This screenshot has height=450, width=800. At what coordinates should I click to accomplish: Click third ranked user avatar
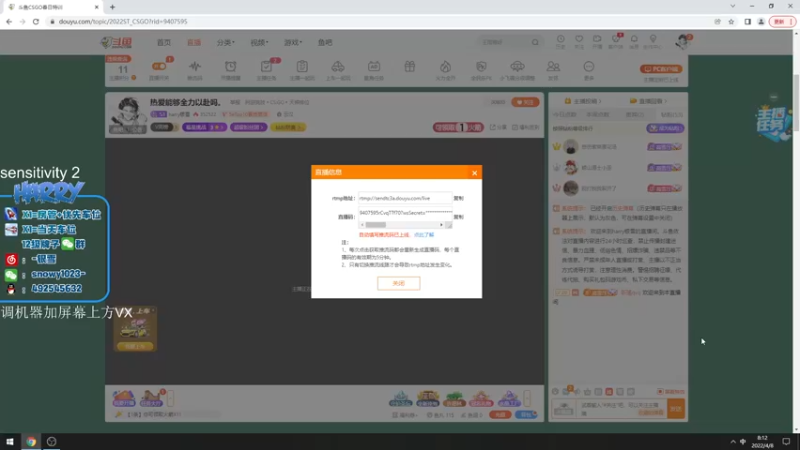570,188
